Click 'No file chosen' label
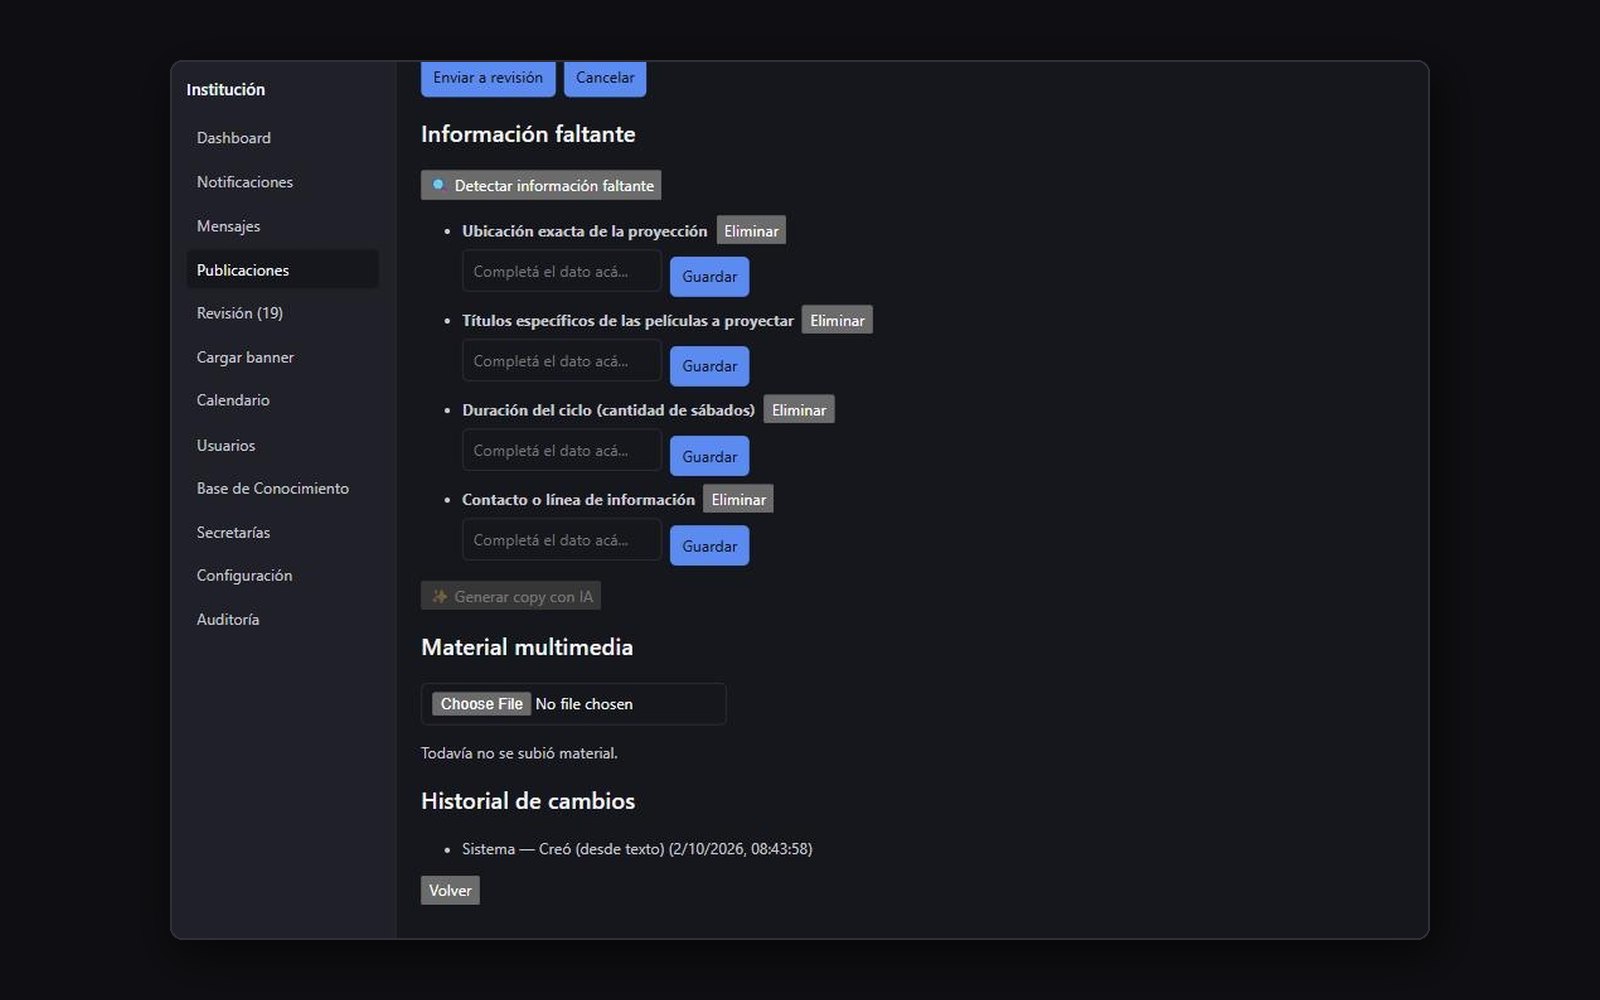1600x1000 pixels. (584, 704)
